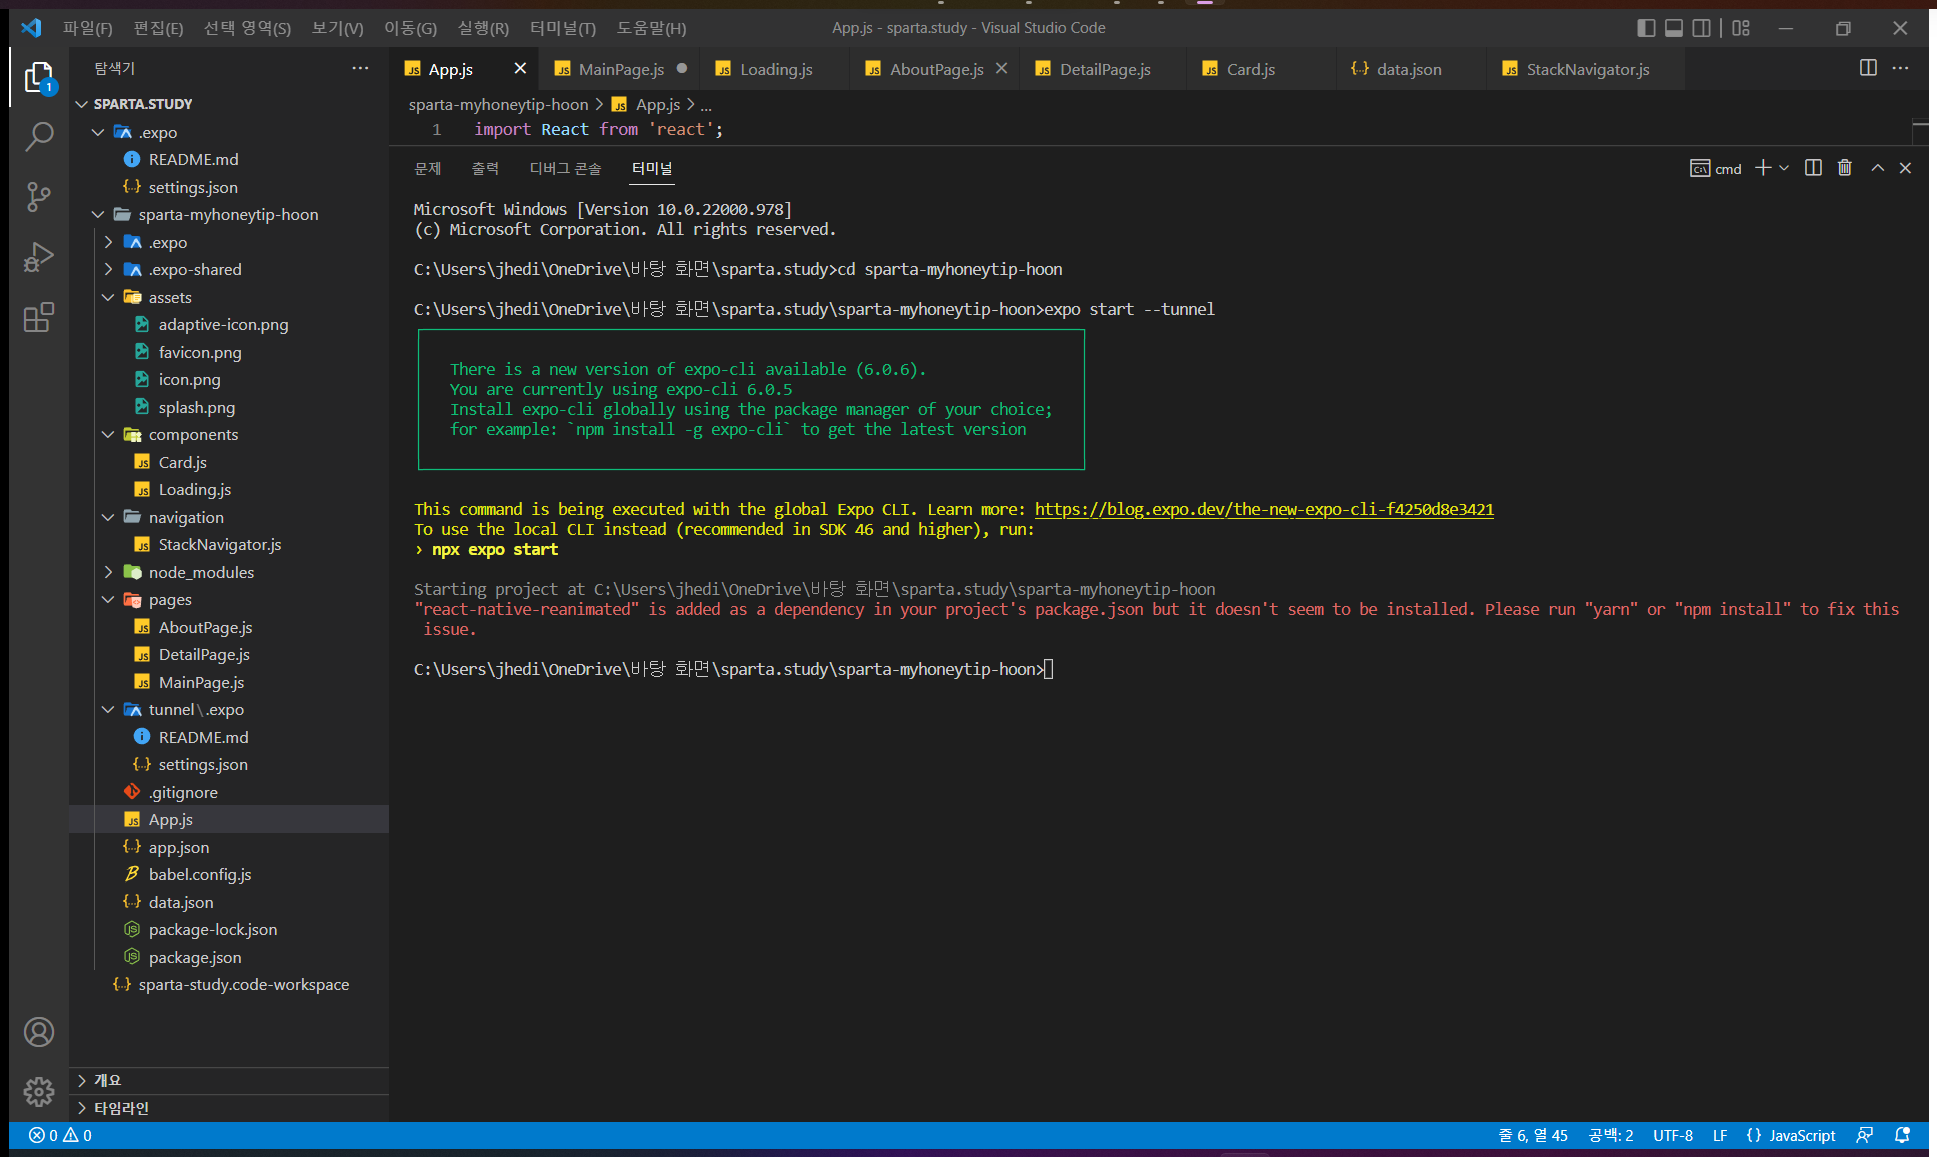Switch to the DetailPage.js editor tab
The height and width of the screenshot is (1157, 1937).
pos(1104,69)
